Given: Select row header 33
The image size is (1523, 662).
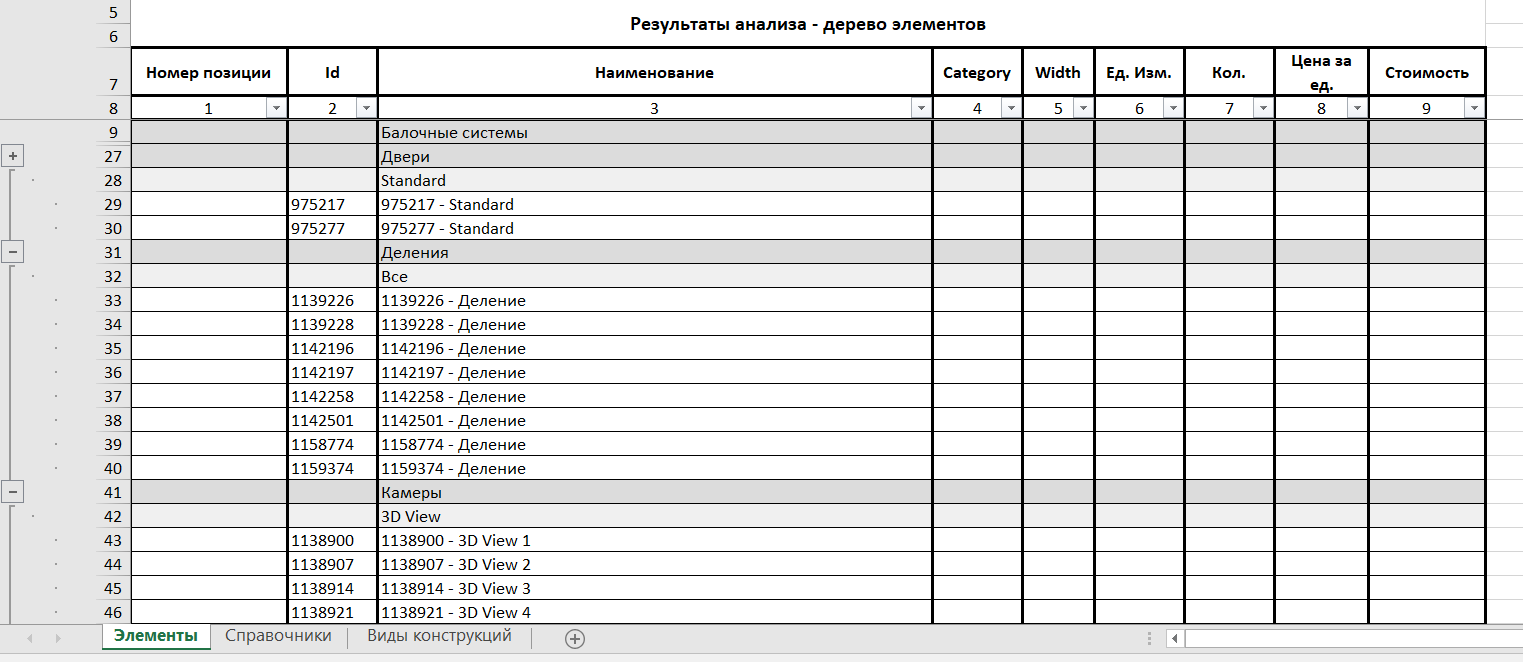Looking at the screenshot, I should pos(112,301).
